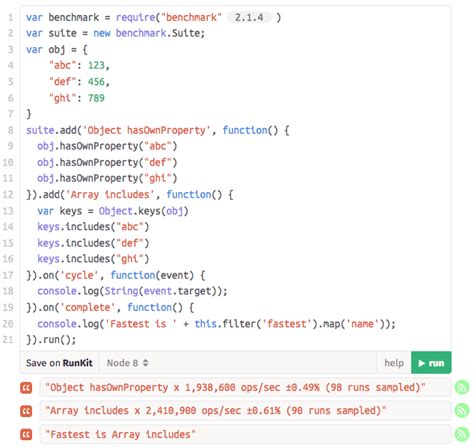Image resolution: width=474 pixels, height=447 pixels.
Task: Click the Fastest is Array includes output
Action: (x=120, y=434)
